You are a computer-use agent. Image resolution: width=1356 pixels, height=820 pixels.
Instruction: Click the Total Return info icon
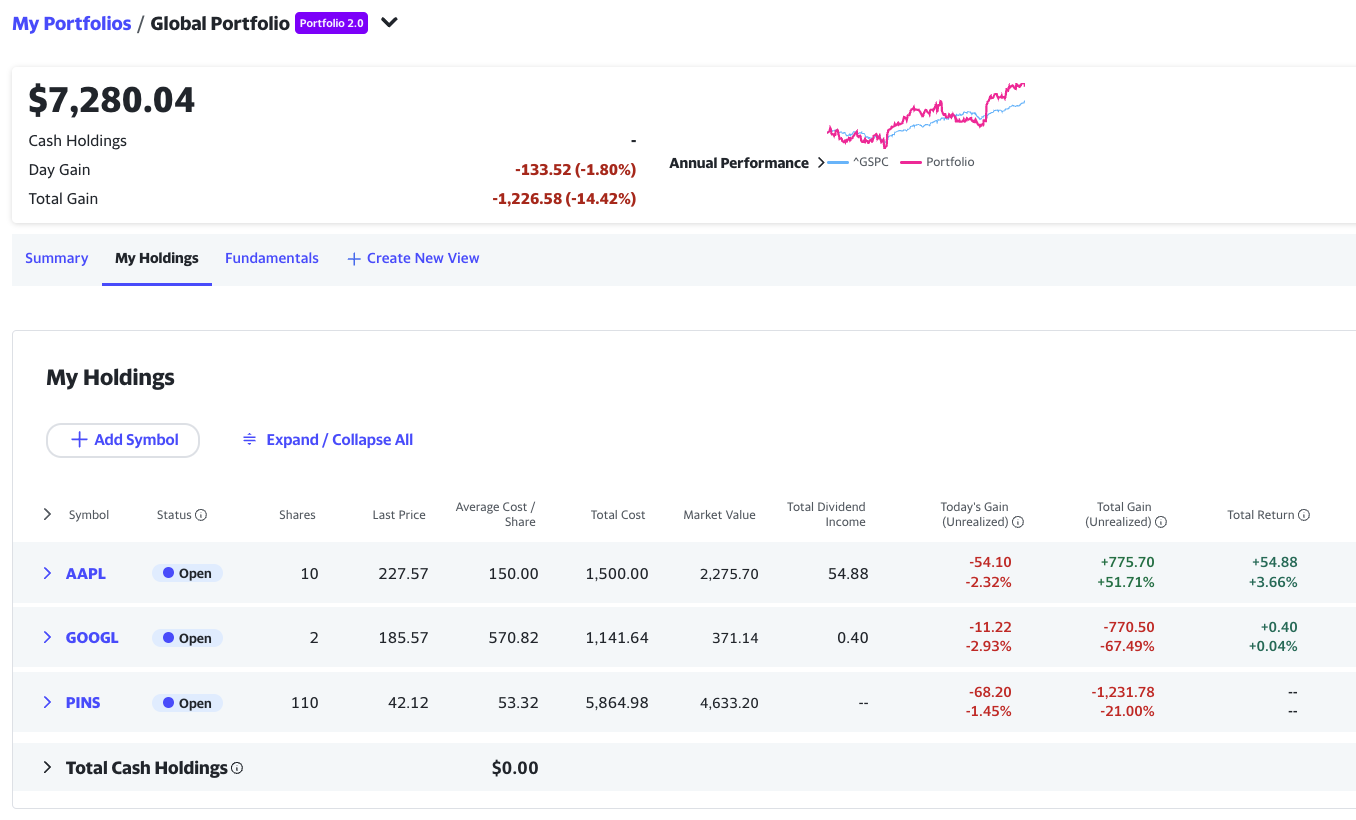click(1304, 515)
